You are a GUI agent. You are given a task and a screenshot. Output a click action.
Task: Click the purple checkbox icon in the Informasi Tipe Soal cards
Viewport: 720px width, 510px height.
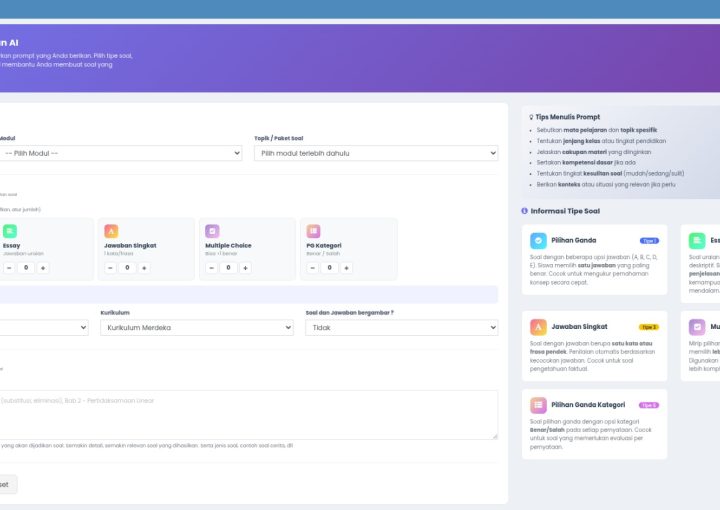[x=697, y=327]
